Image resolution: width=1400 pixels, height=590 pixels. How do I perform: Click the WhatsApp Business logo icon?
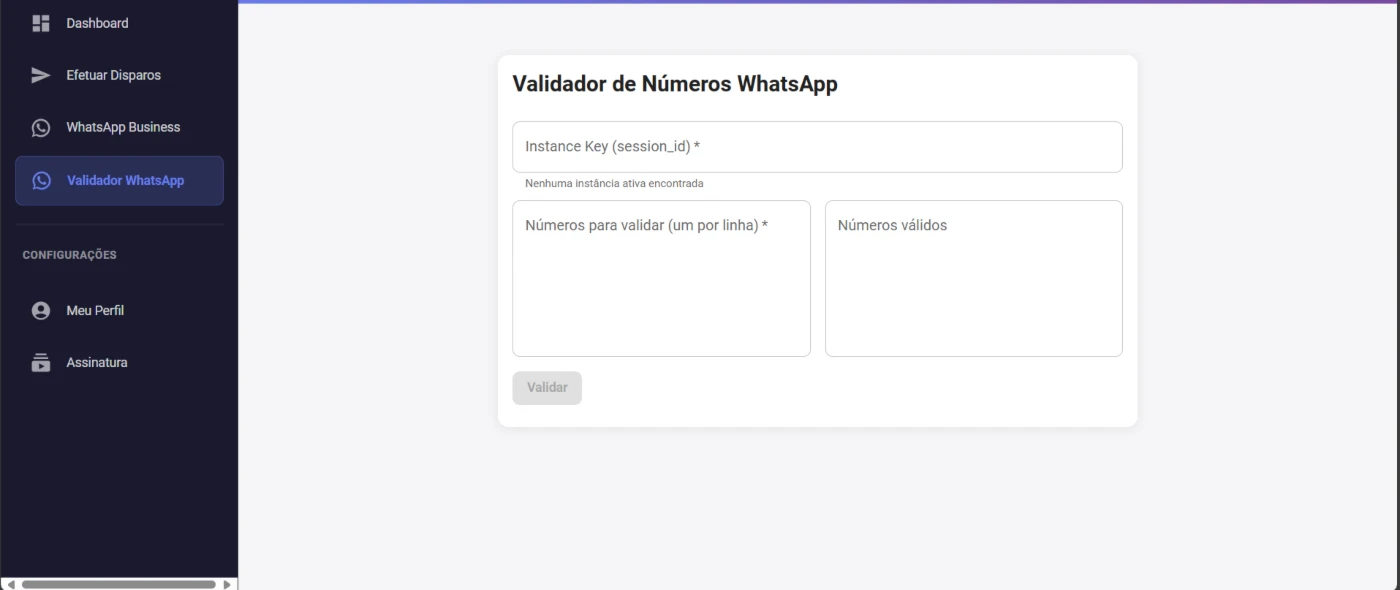click(x=41, y=128)
